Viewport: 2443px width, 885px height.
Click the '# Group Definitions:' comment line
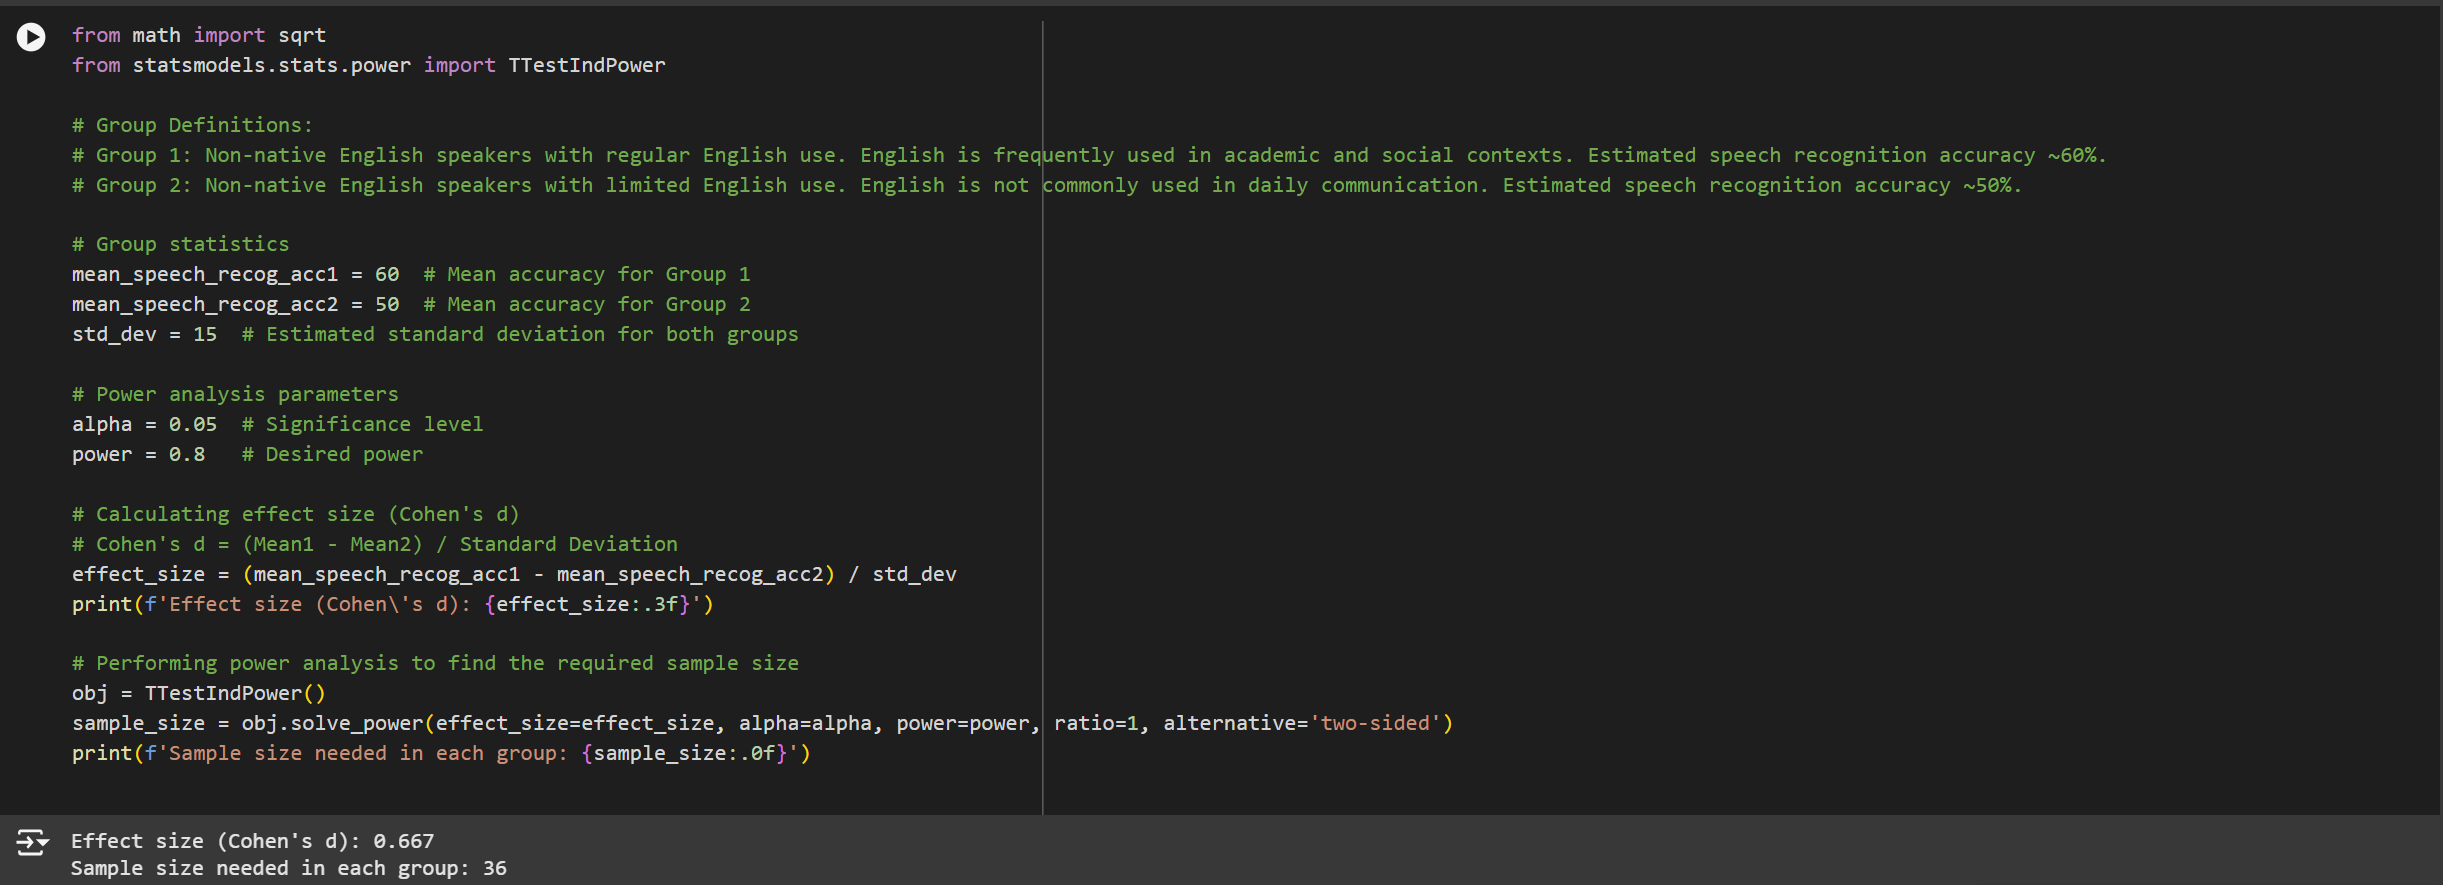point(192,125)
